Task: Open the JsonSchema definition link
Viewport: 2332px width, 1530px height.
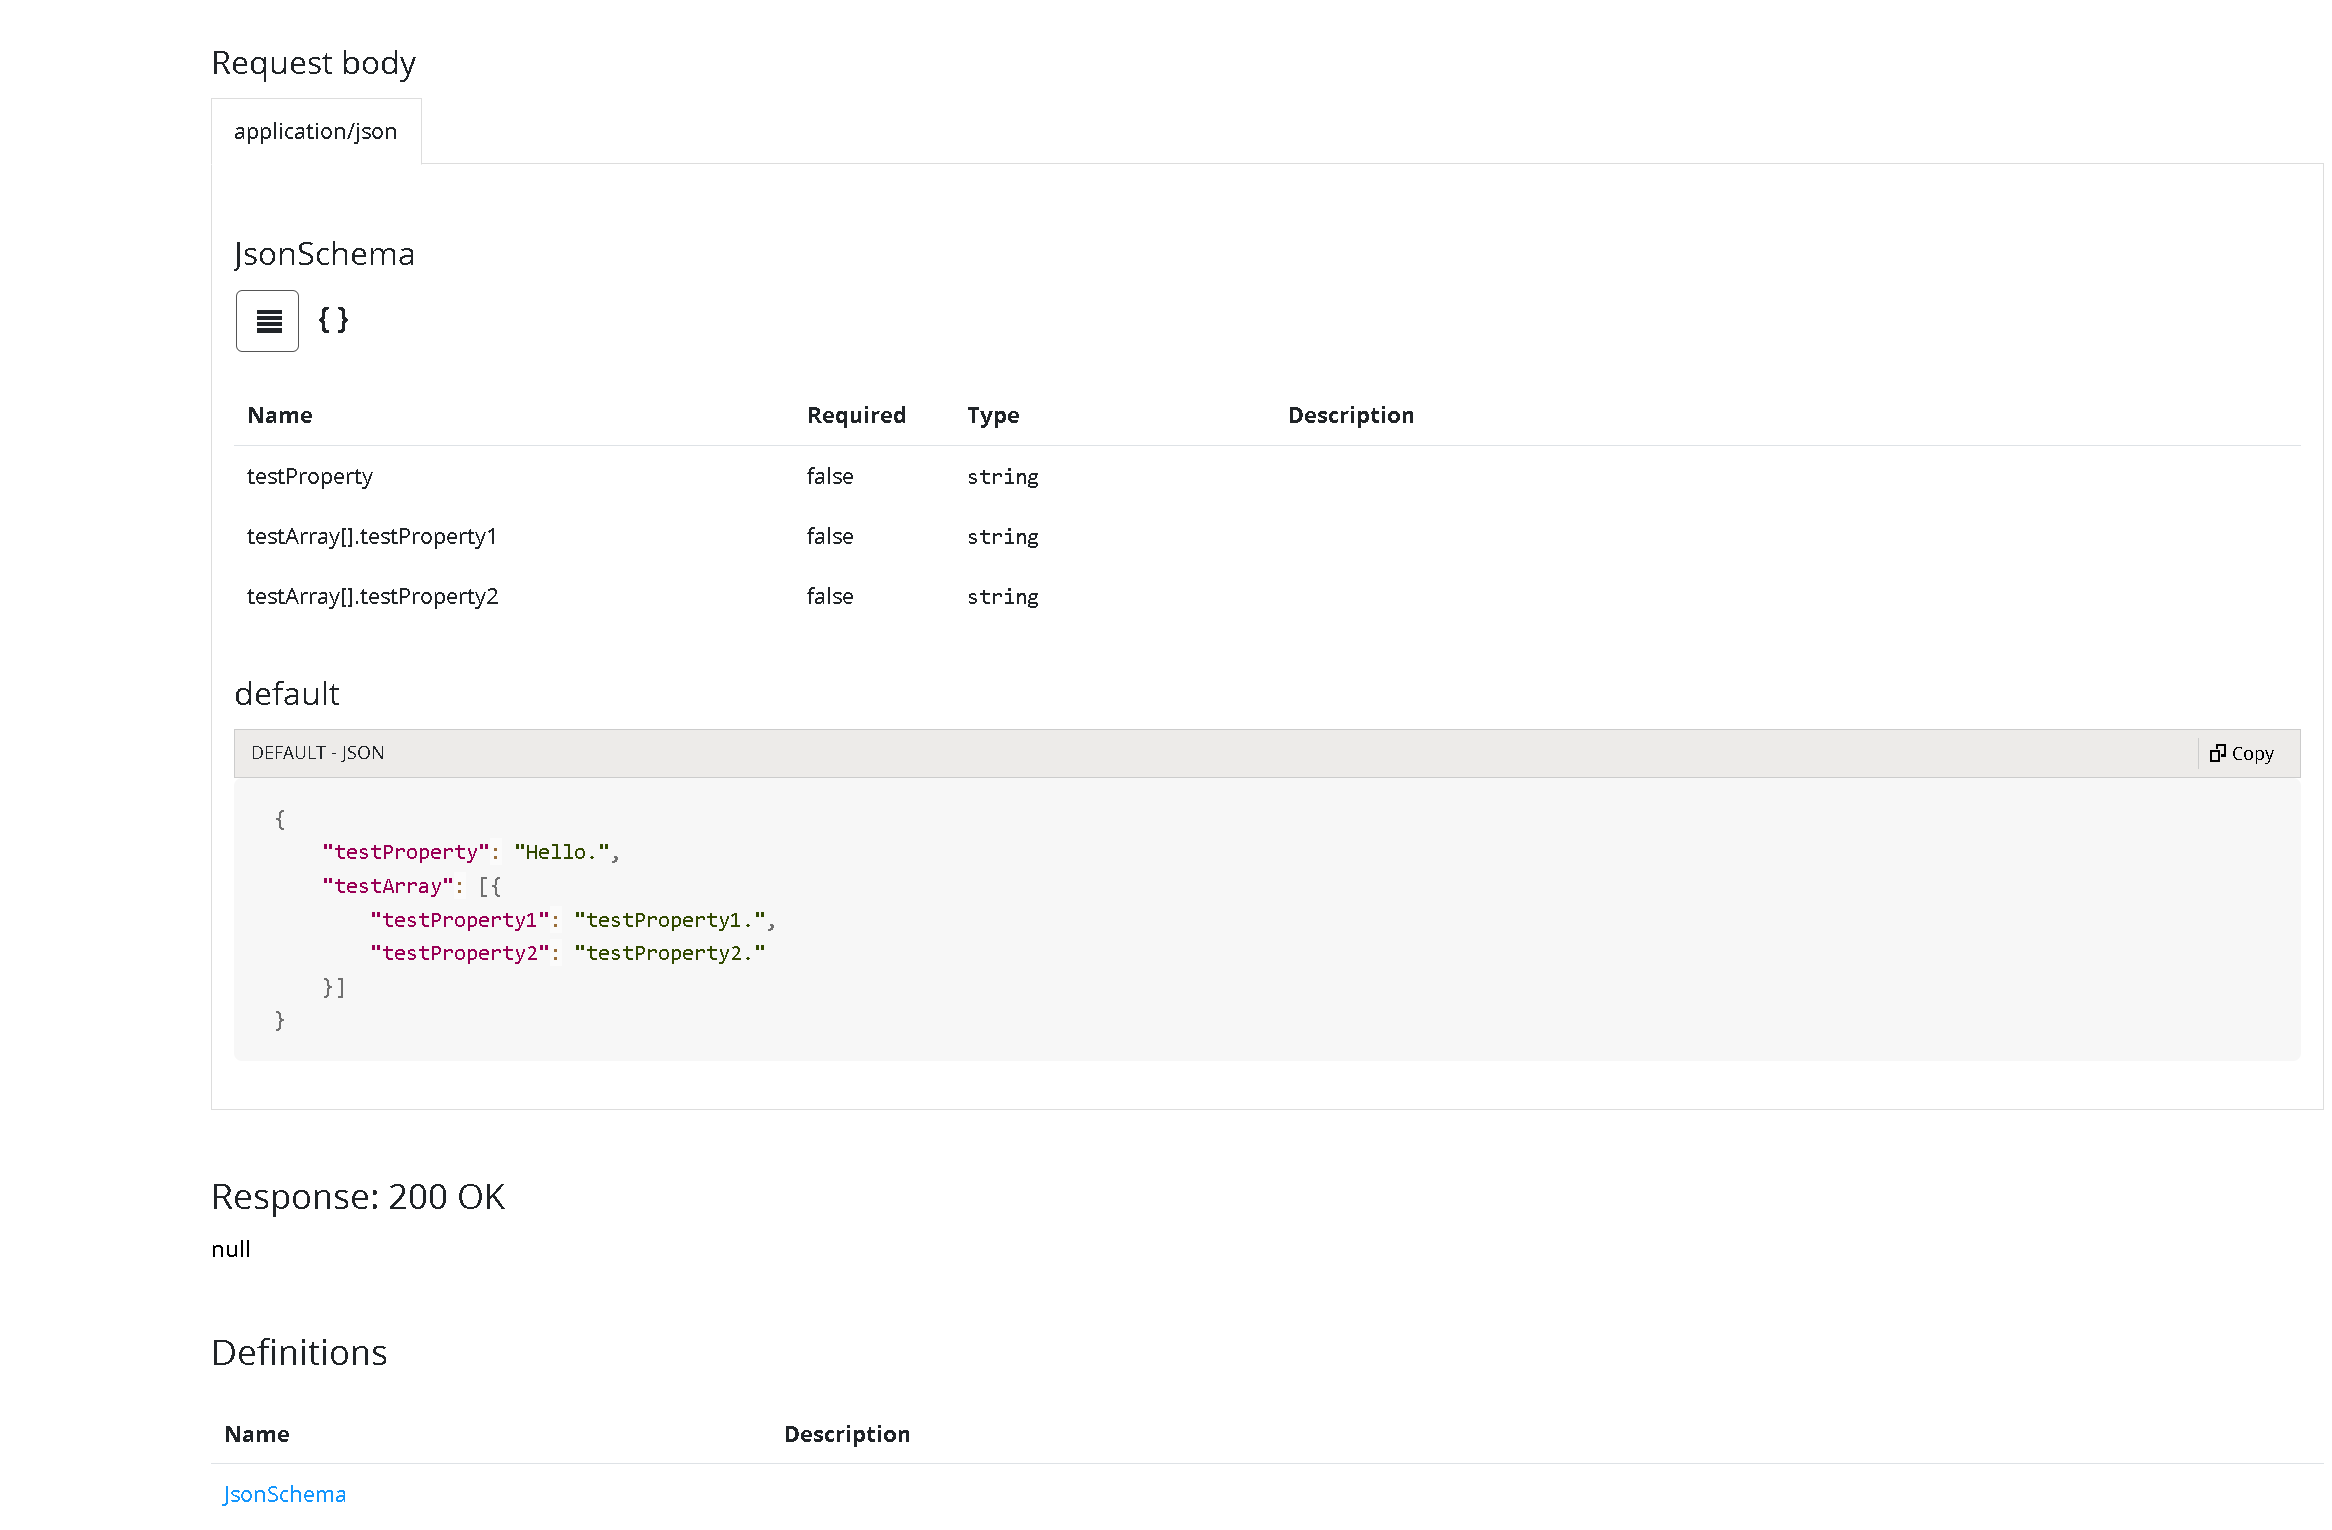Action: [x=284, y=1494]
